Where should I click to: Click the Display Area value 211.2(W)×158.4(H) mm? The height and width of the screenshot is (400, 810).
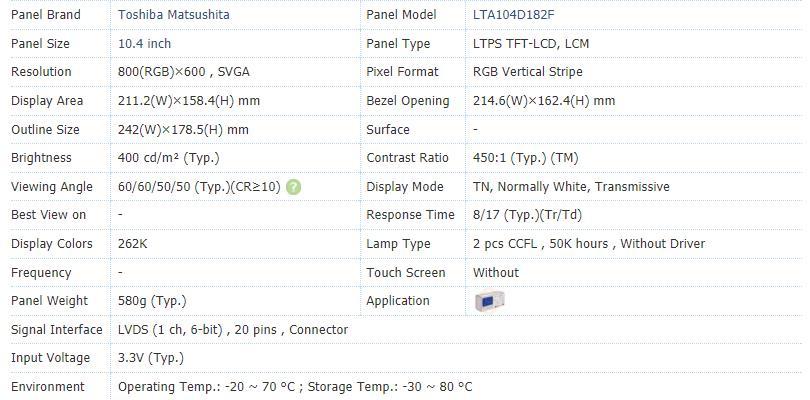tap(189, 101)
